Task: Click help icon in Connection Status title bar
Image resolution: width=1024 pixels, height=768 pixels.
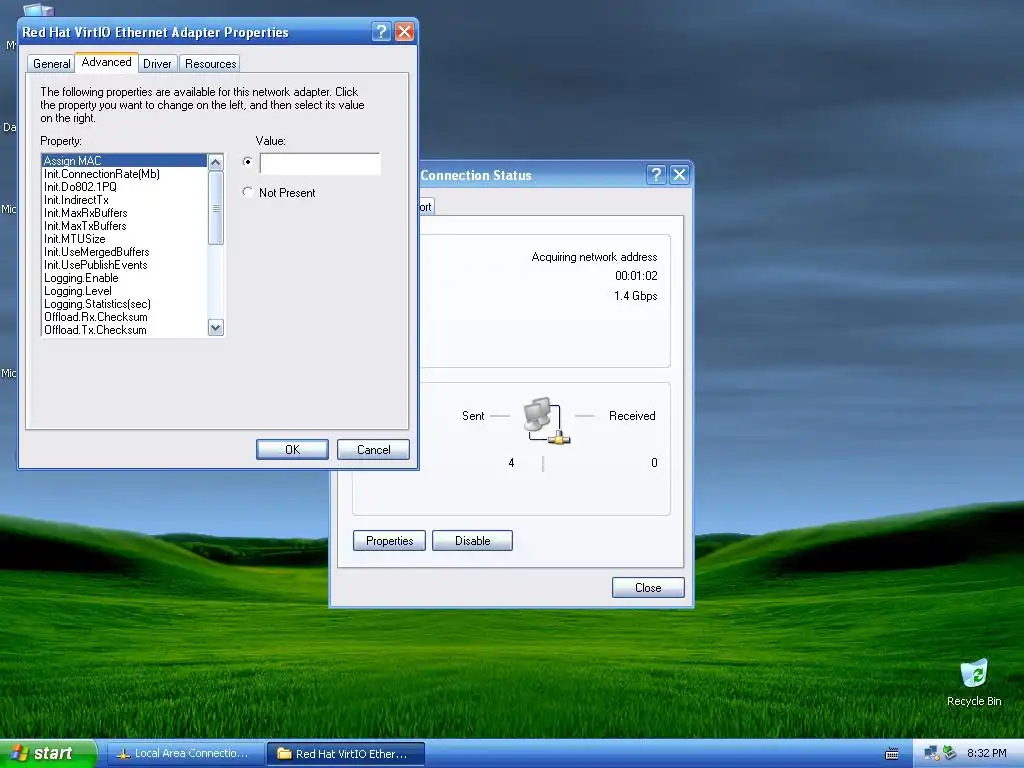Action: point(656,174)
